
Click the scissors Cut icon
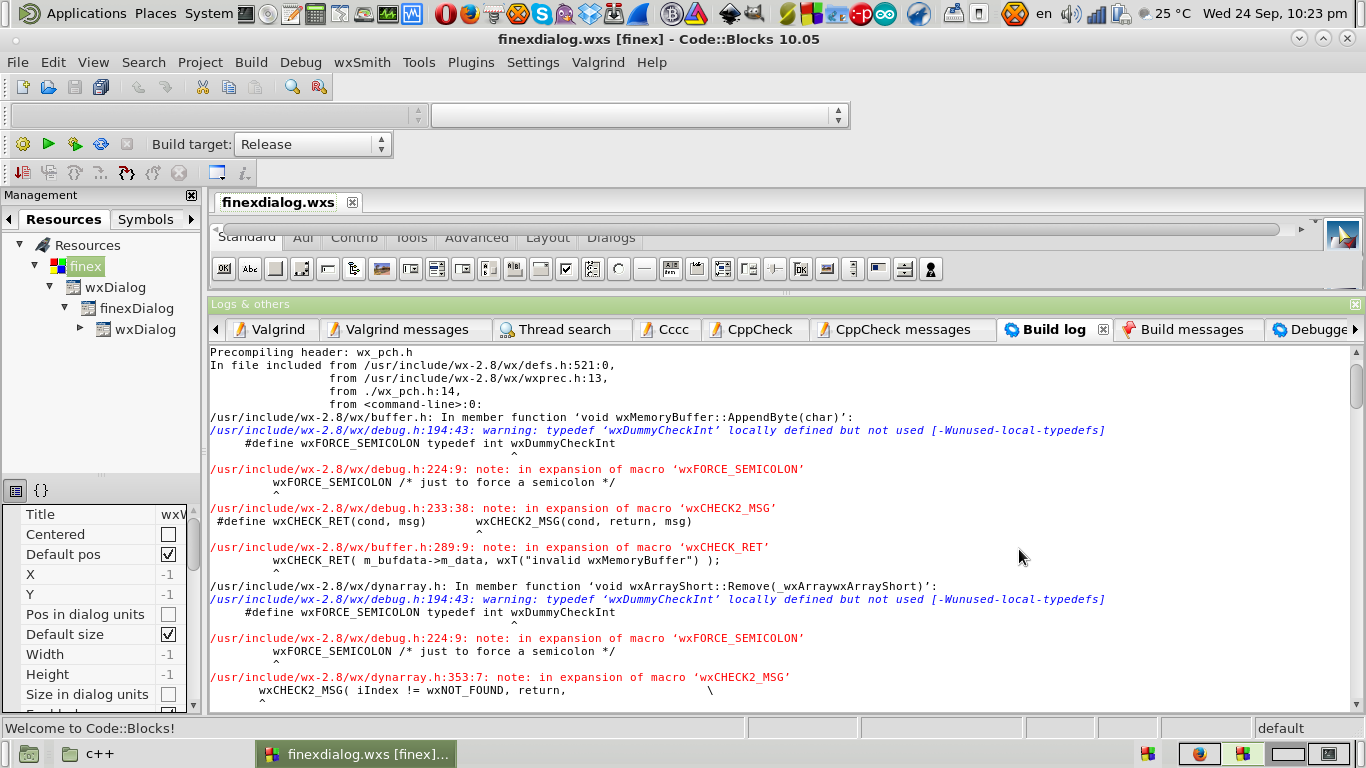pos(202,87)
